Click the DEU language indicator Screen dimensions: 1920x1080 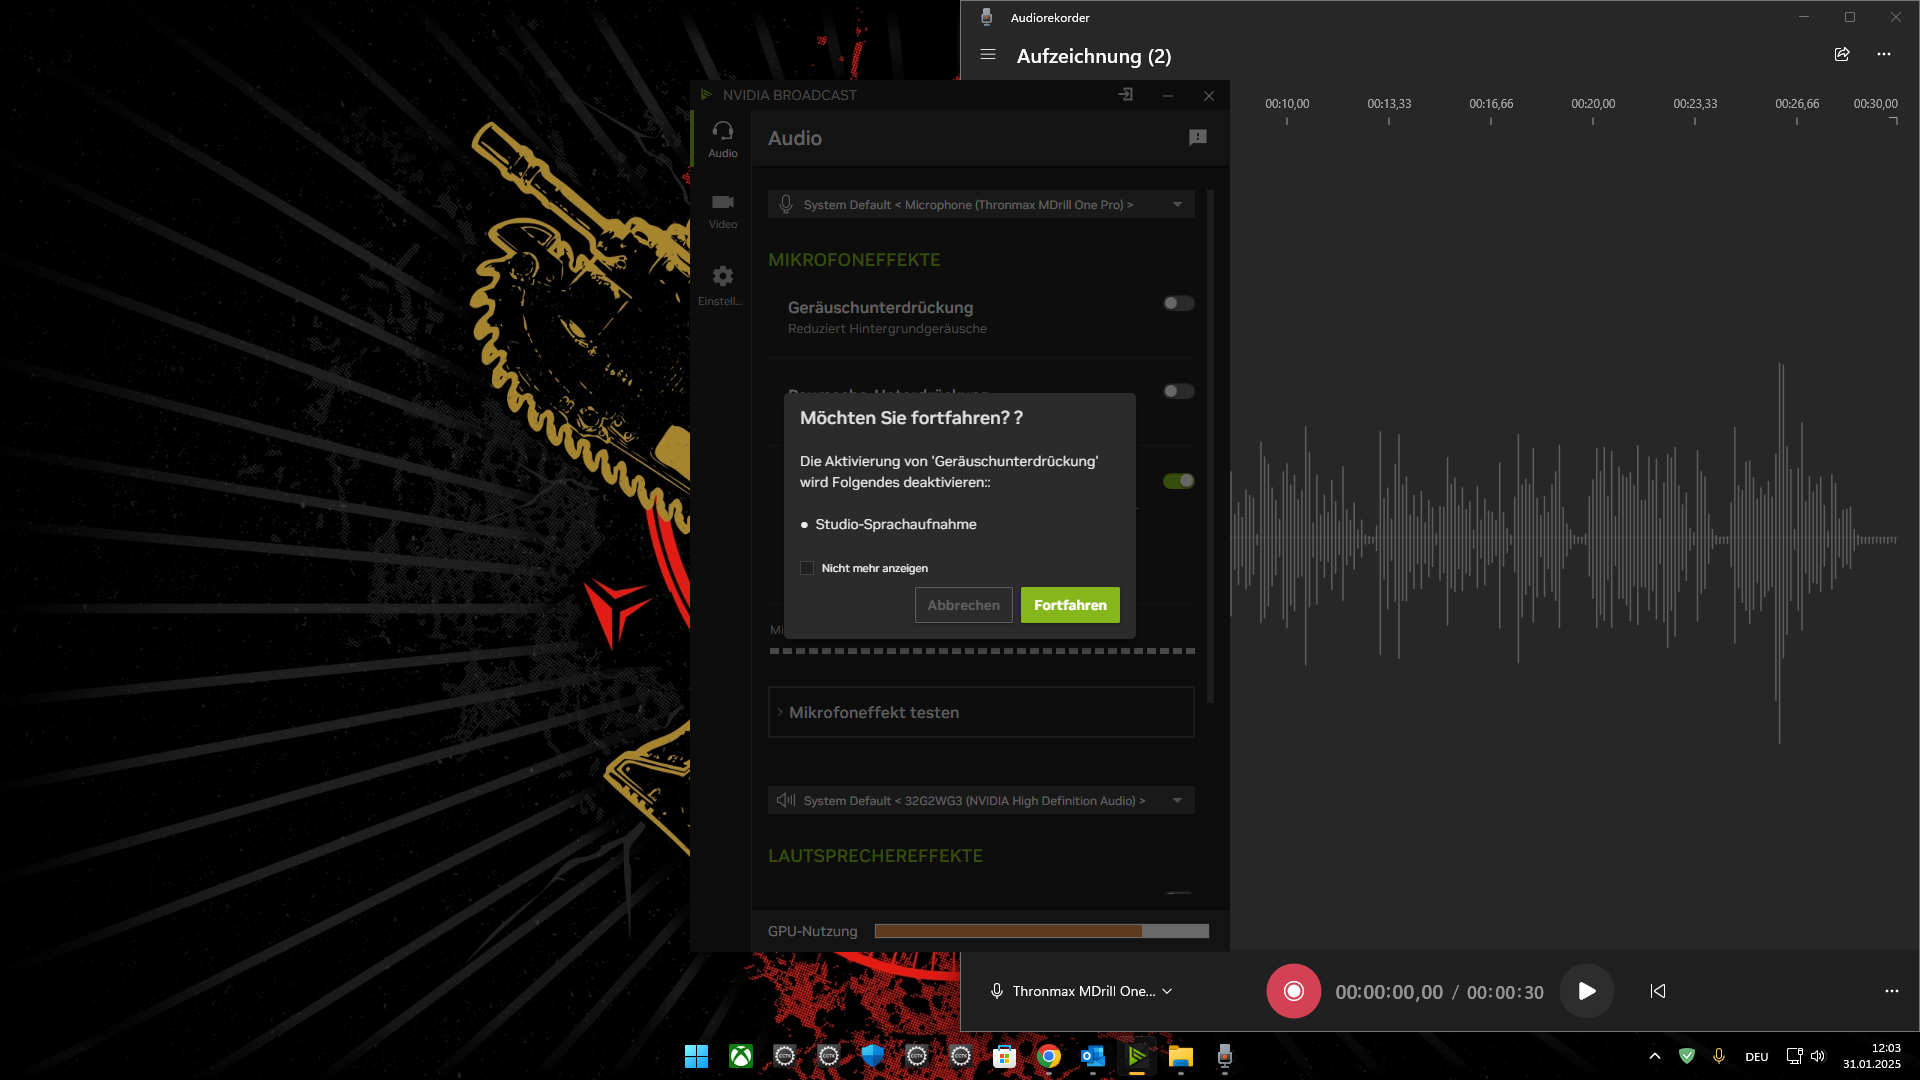coord(1756,1057)
